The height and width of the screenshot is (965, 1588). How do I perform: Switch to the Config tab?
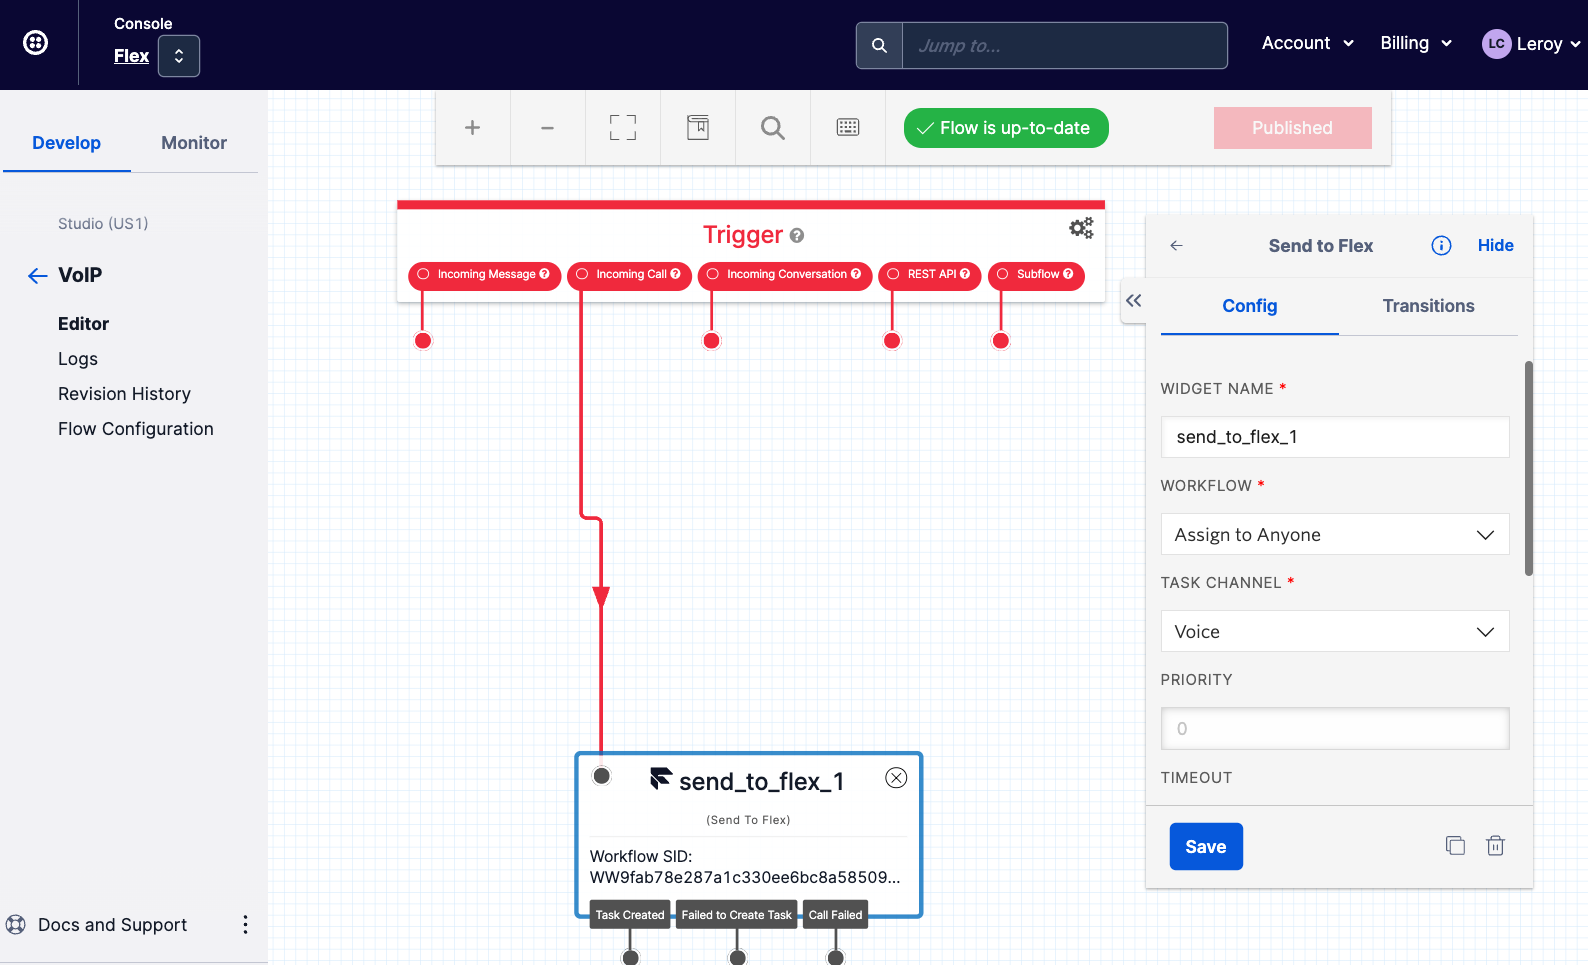1250,306
